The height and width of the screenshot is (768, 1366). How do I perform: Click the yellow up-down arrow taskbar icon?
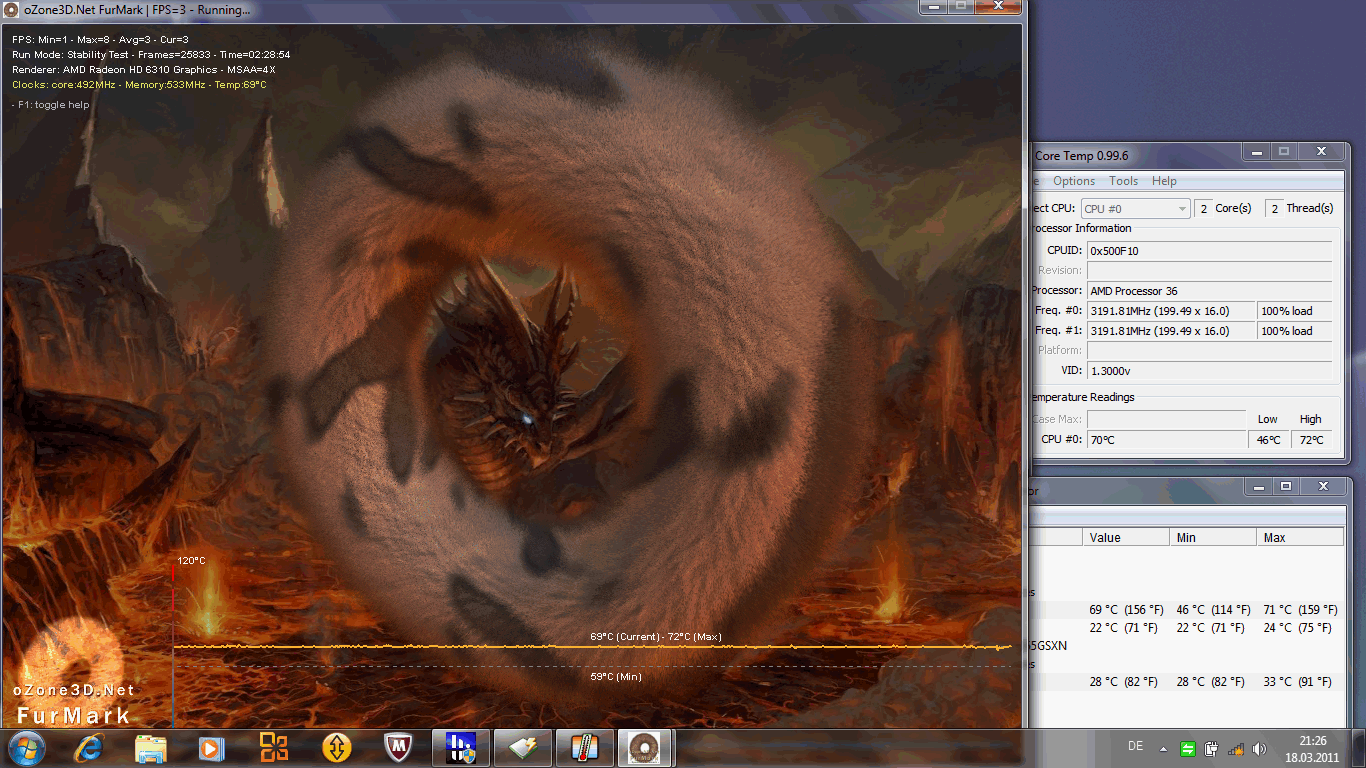[x=337, y=748]
